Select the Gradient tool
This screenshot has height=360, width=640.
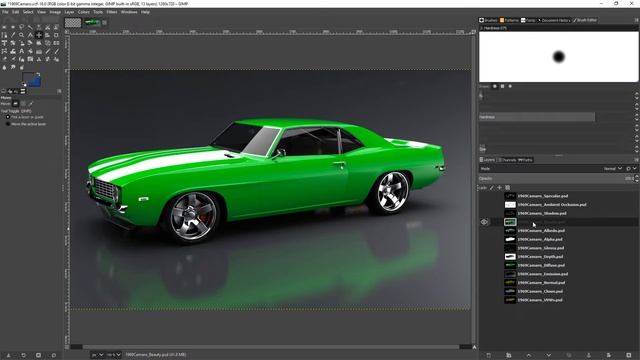[39, 51]
